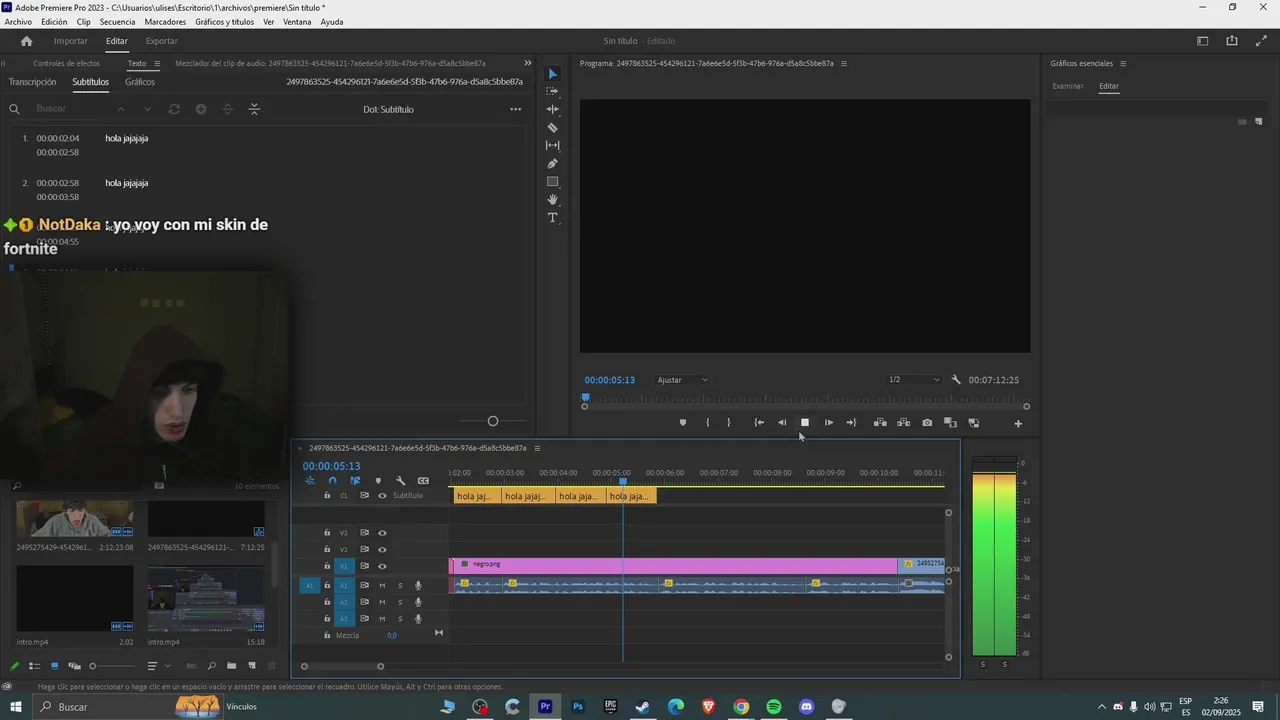Toggle visibility of track V3

point(382,533)
